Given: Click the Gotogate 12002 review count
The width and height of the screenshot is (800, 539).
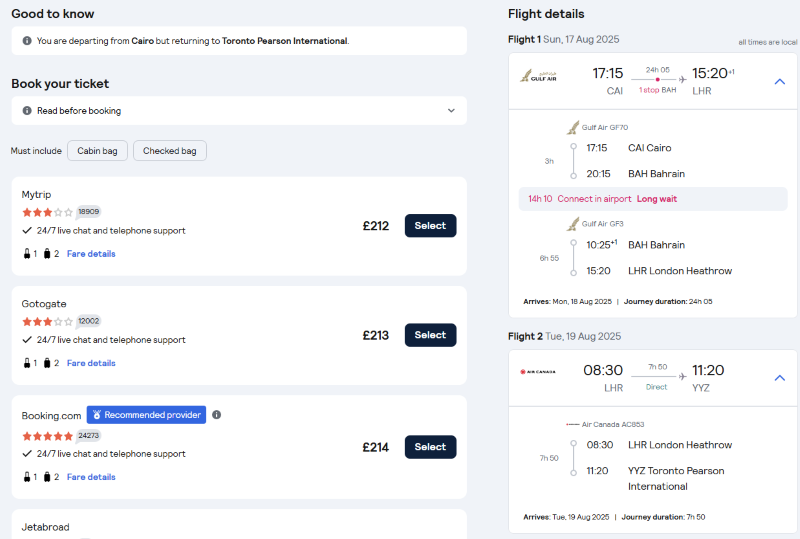Looking at the screenshot, I should coord(89,321).
